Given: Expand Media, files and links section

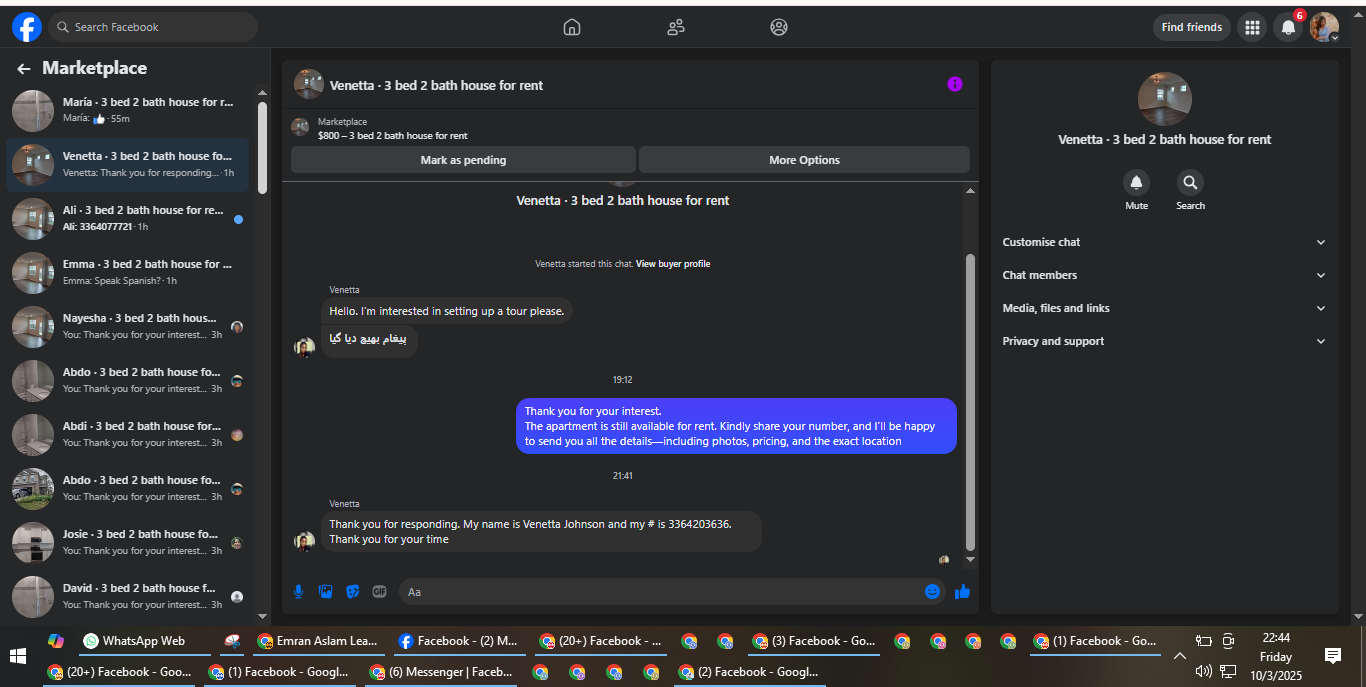Looking at the screenshot, I should [1165, 308].
